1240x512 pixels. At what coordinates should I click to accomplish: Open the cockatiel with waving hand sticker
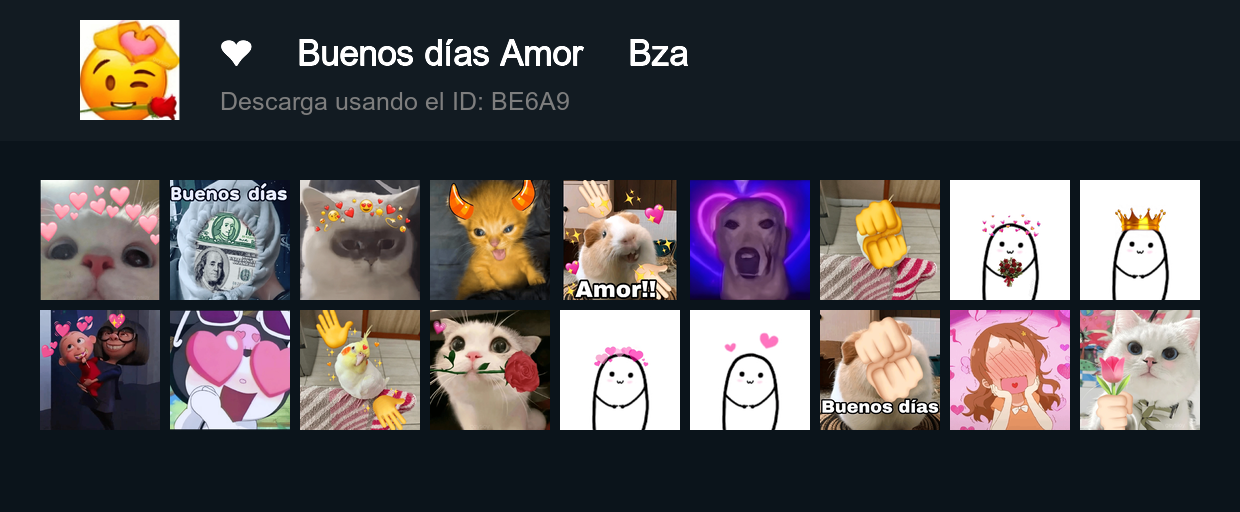360,370
